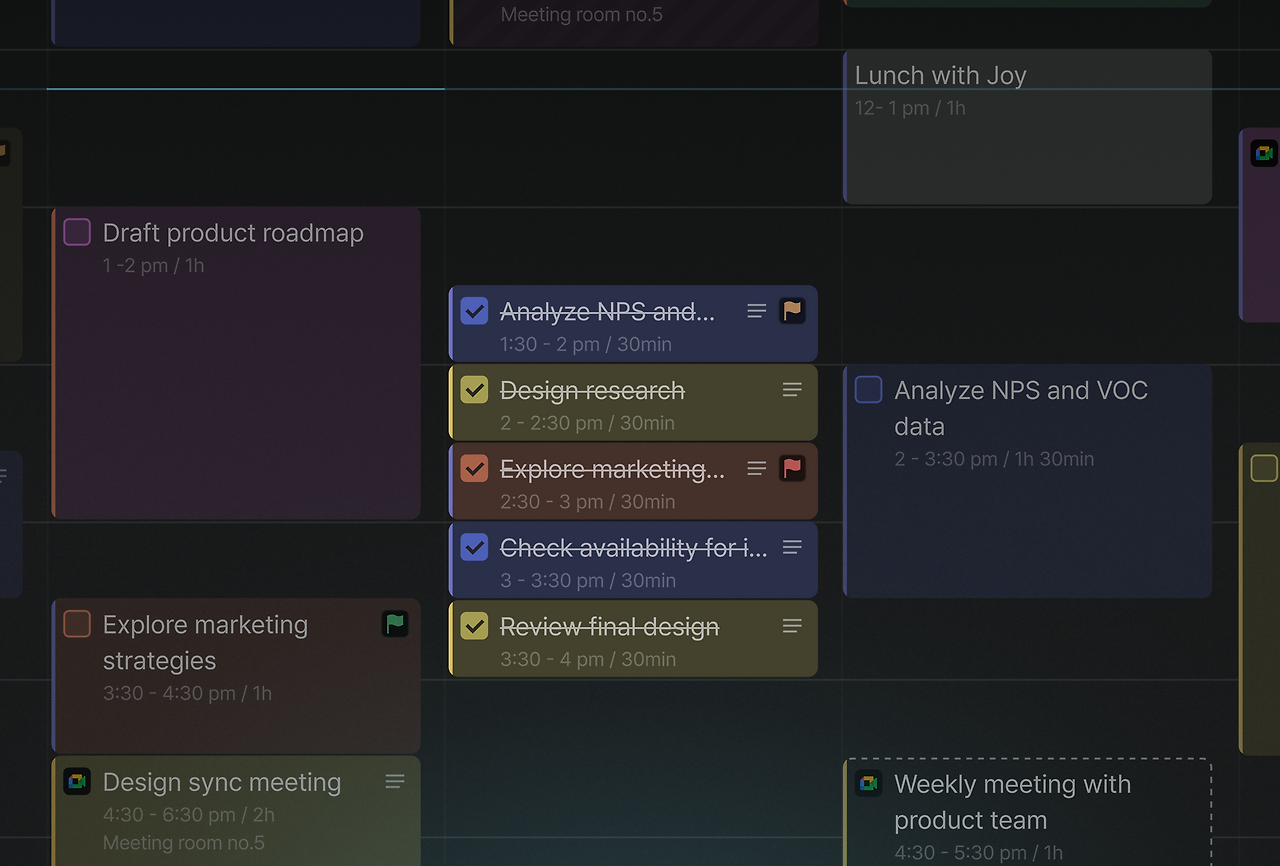Click the '3:30 - 4:30 pm / 1h' time

[187, 694]
